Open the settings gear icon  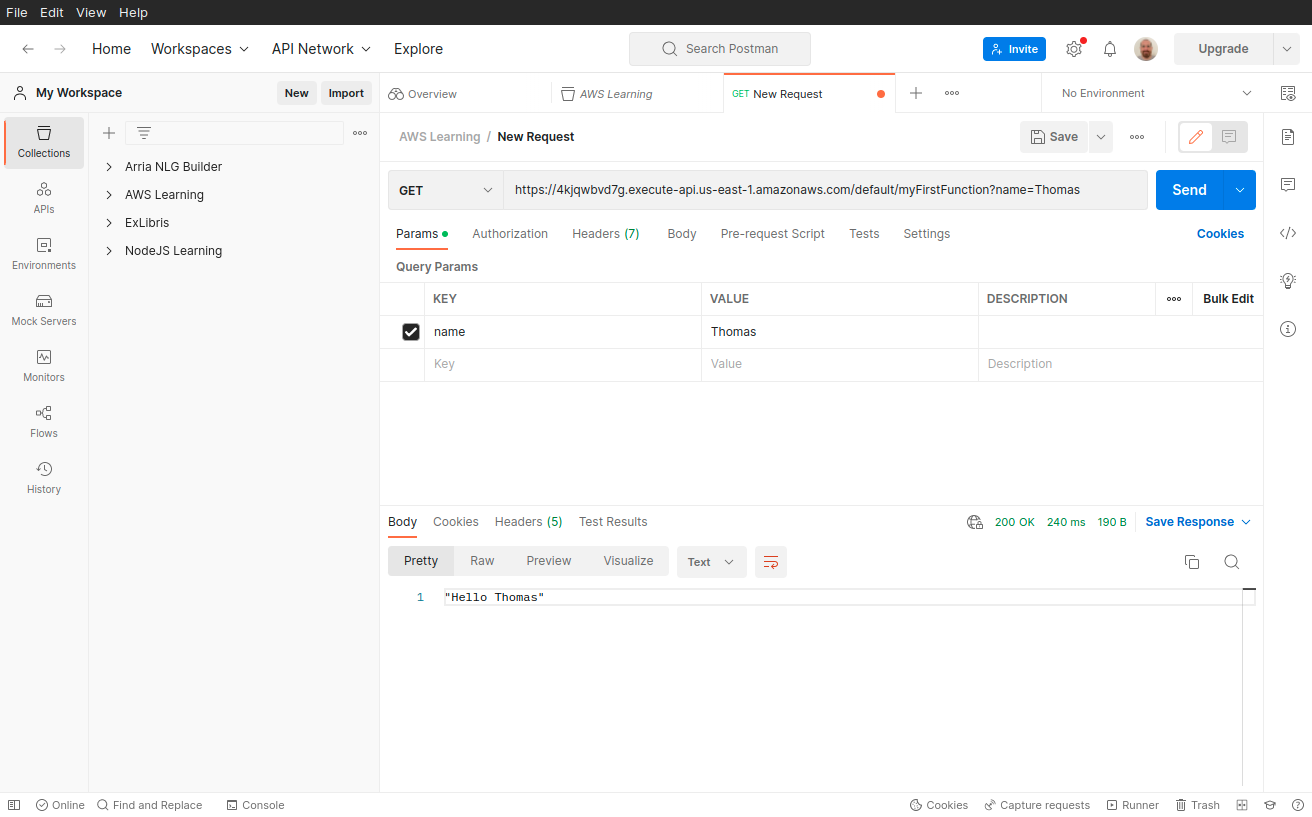click(x=1074, y=49)
